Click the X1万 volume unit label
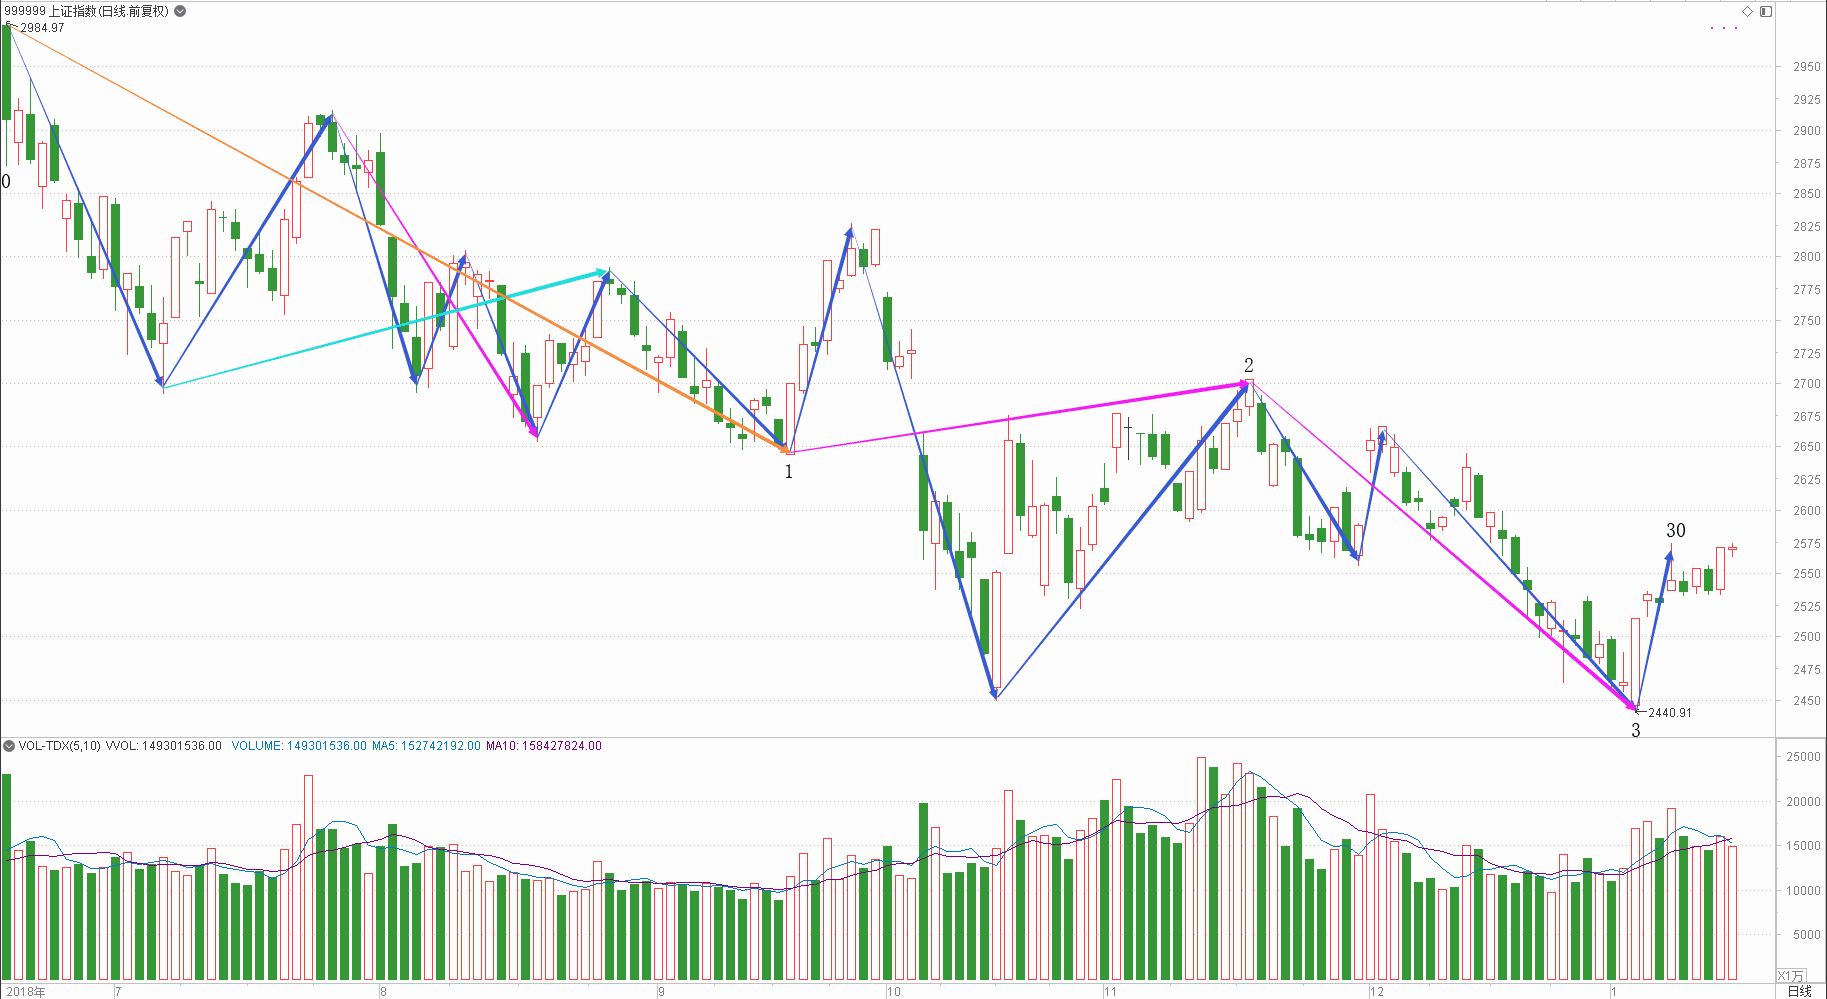Screen dimensions: 1827x999 (x=1791, y=975)
